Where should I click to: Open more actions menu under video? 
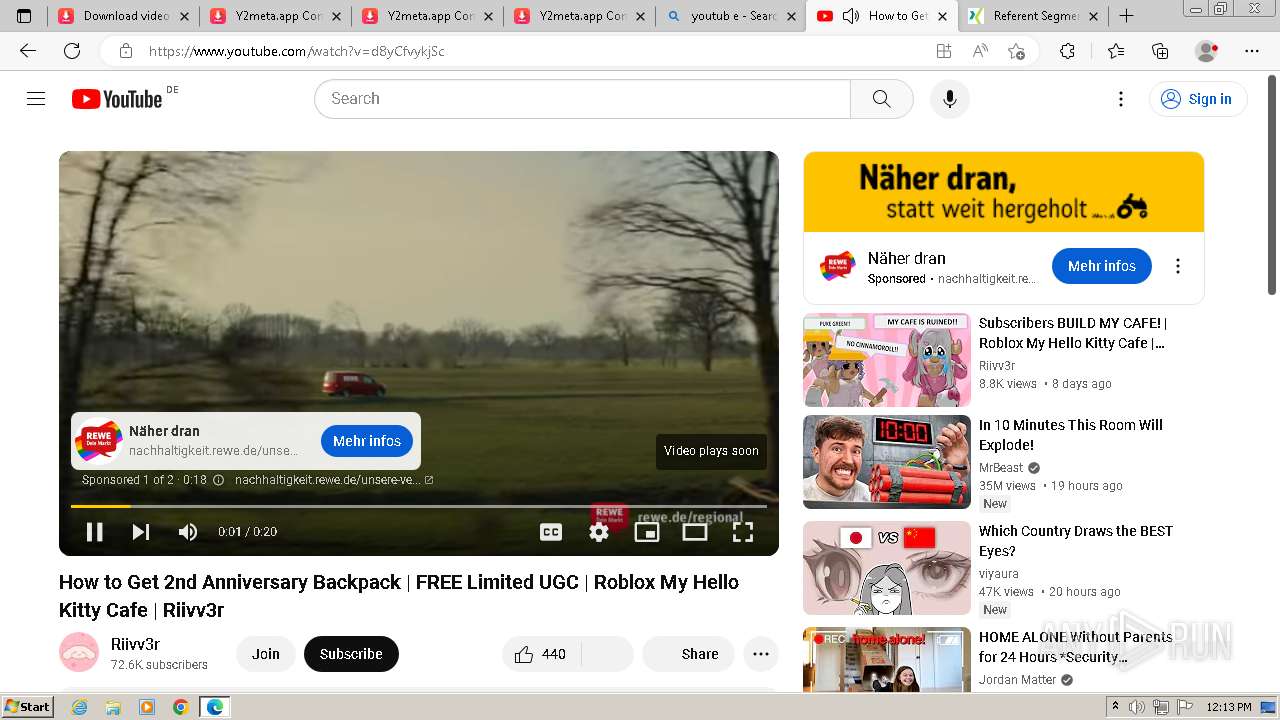point(761,654)
